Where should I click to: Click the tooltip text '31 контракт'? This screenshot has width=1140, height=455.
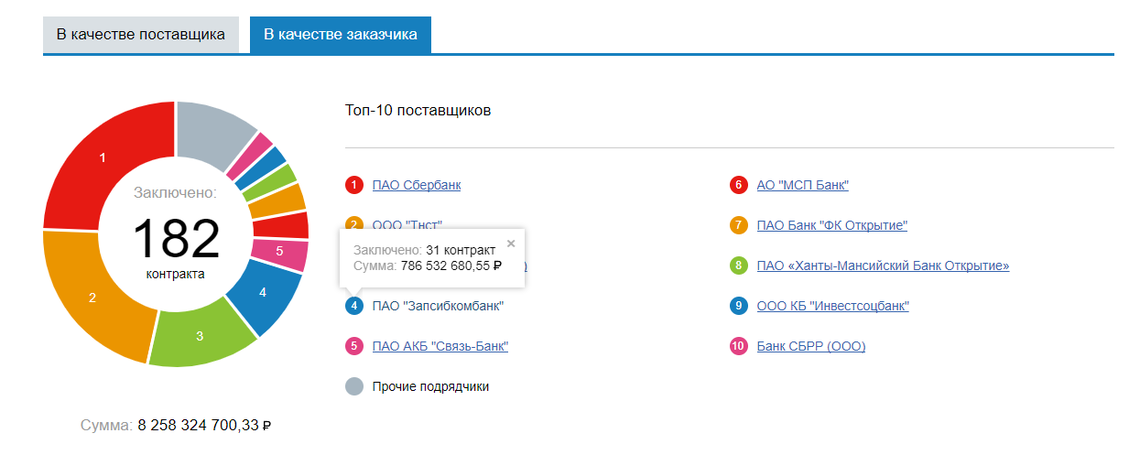[460, 251]
